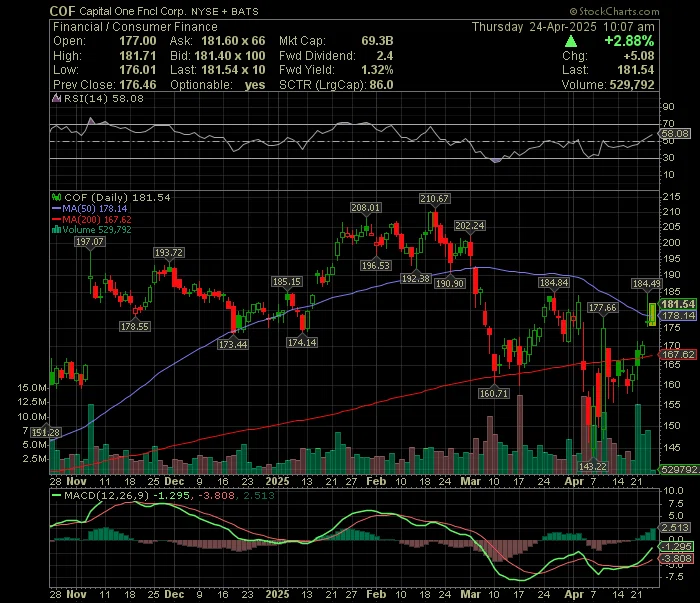Click the COF ticker symbol in the title

[x=62, y=11]
